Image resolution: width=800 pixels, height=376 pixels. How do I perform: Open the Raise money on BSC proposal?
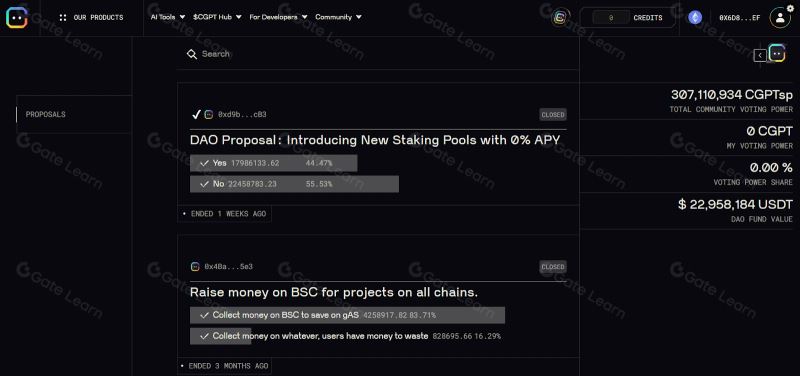pyautogui.click(x=334, y=292)
